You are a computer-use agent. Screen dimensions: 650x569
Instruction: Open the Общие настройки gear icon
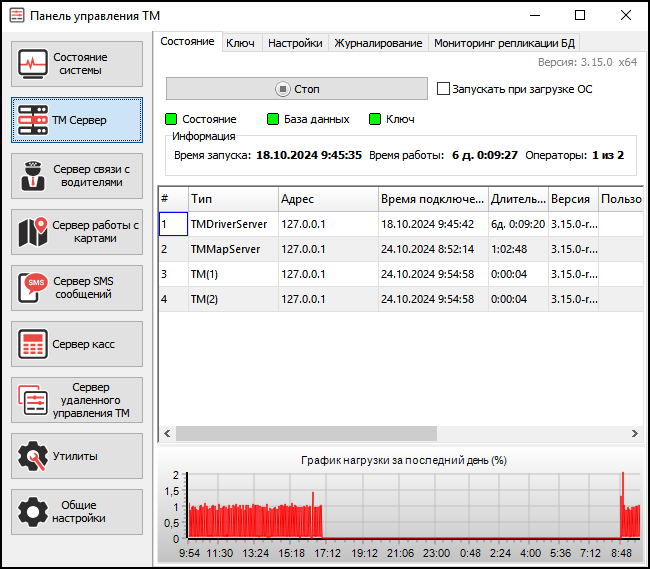coord(33,512)
